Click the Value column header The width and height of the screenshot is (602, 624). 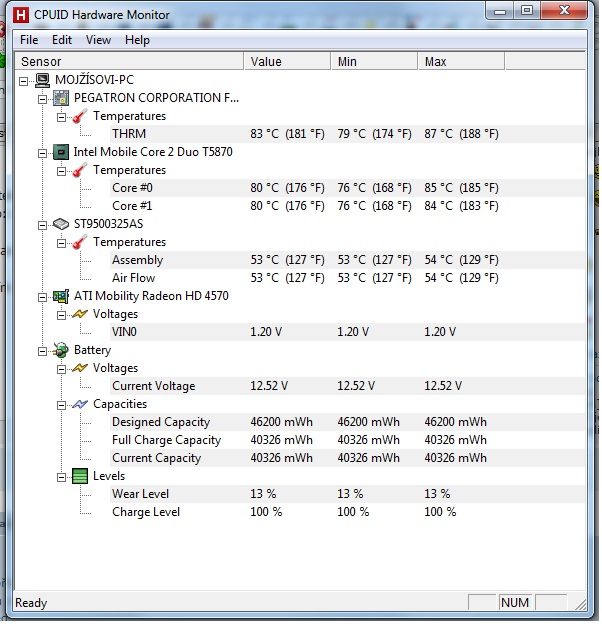(x=287, y=62)
